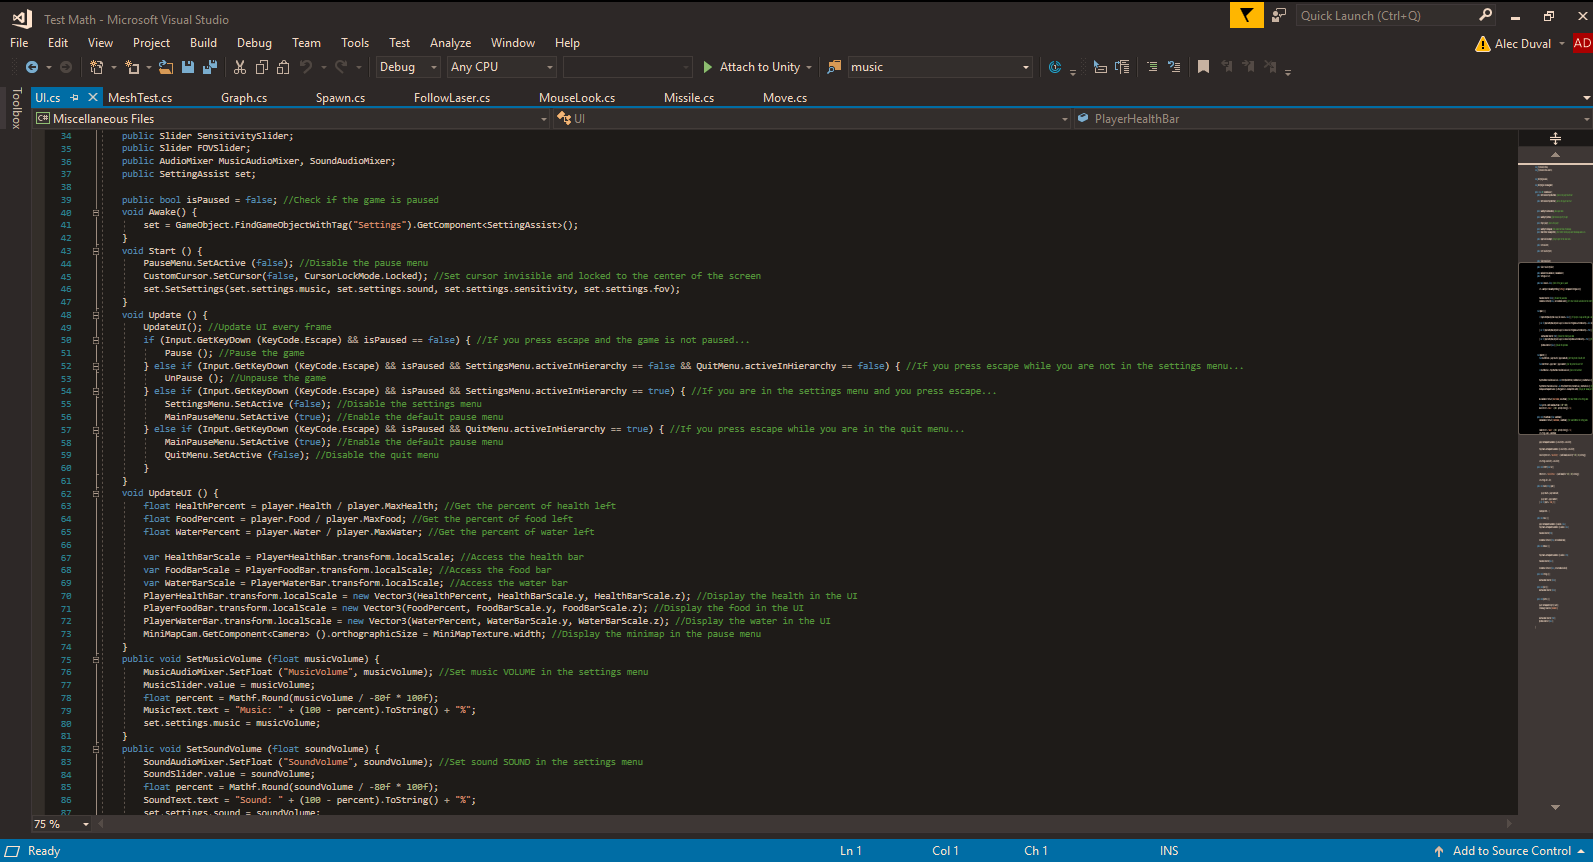The width and height of the screenshot is (1593, 862).
Task: Click the Save icon in the toolbar
Action: (187, 67)
